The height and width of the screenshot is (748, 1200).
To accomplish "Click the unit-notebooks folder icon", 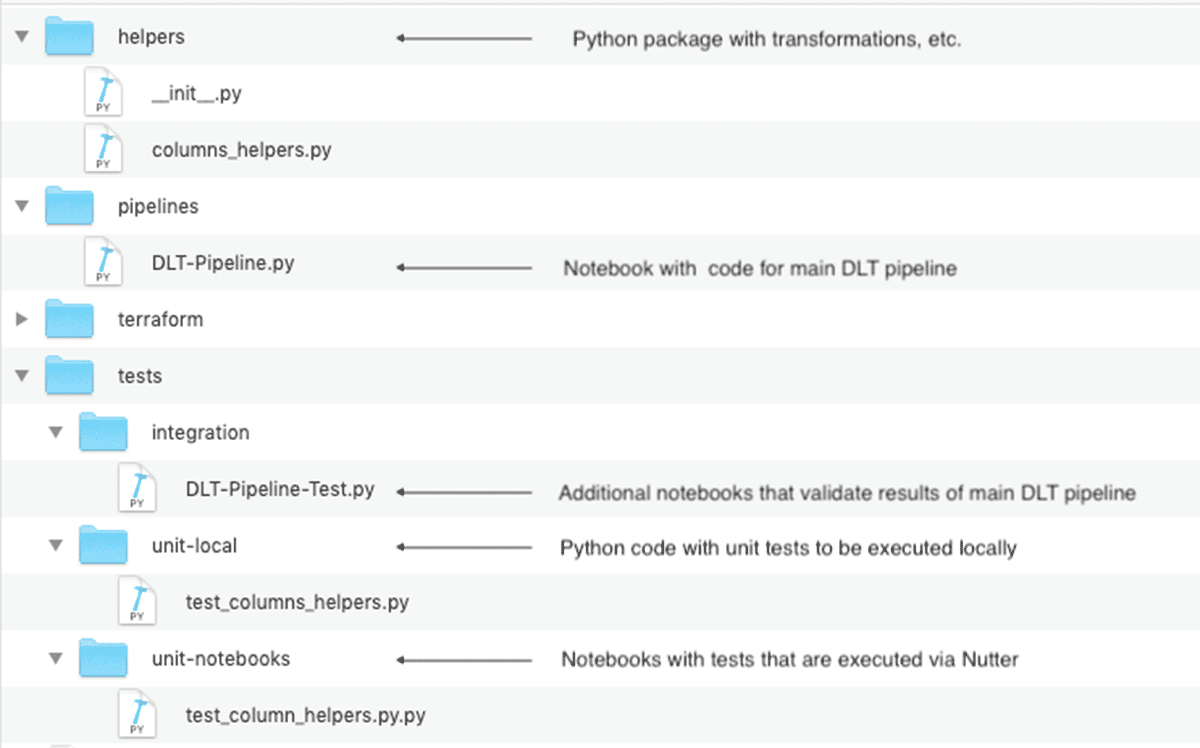I will pyautogui.click(x=103, y=658).
